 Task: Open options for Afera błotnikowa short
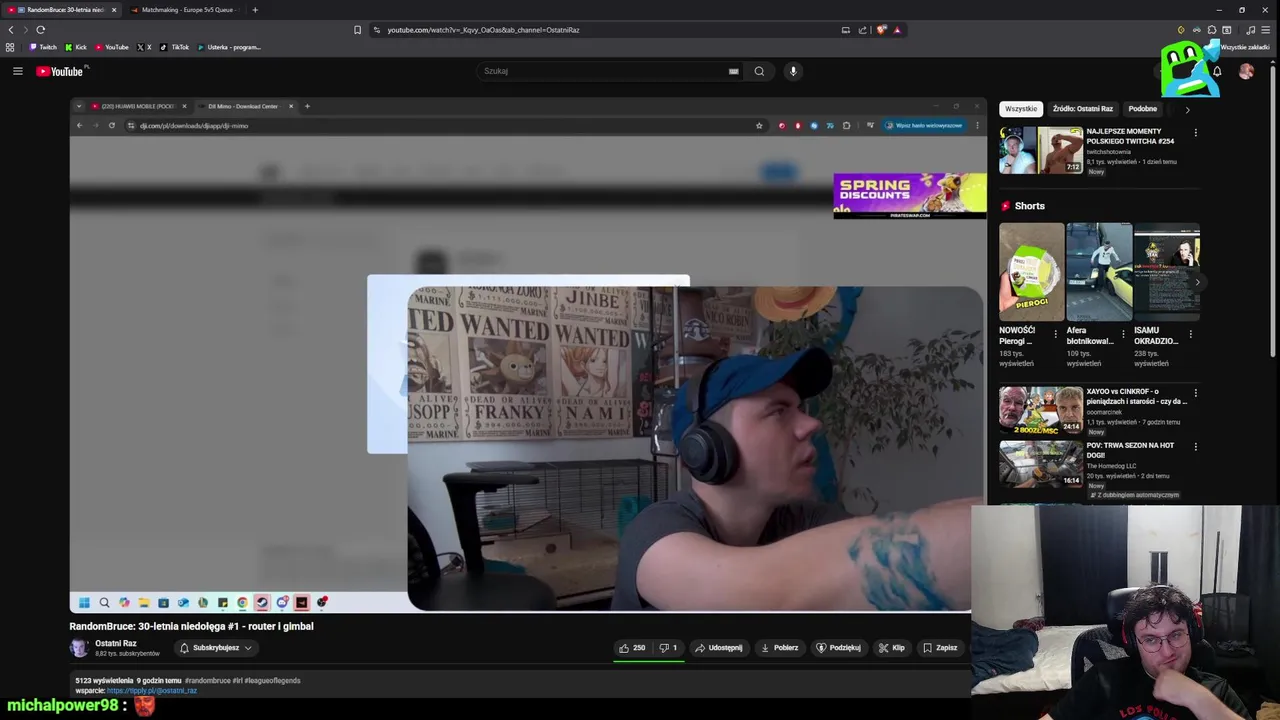(1123, 334)
